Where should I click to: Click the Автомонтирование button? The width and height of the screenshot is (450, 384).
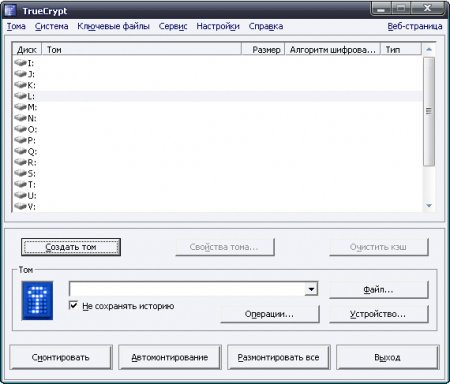pyautogui.click(x=170, y=357)
